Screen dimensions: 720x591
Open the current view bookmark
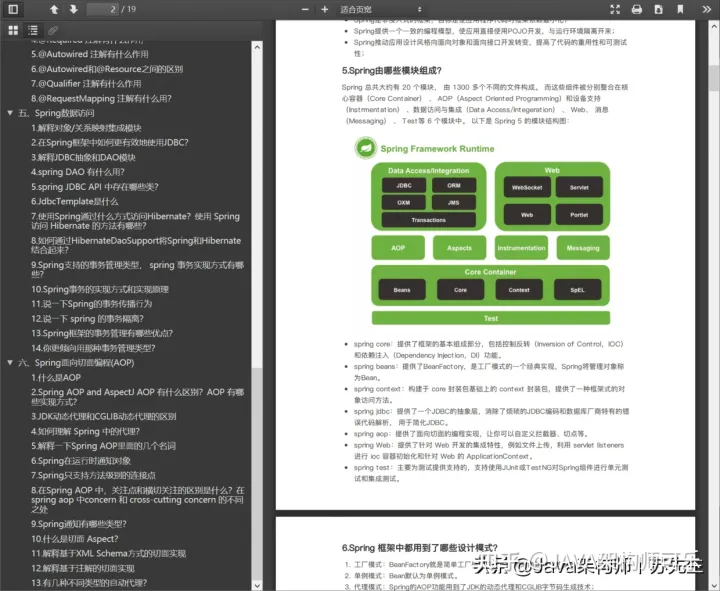[x=680, y=9]
